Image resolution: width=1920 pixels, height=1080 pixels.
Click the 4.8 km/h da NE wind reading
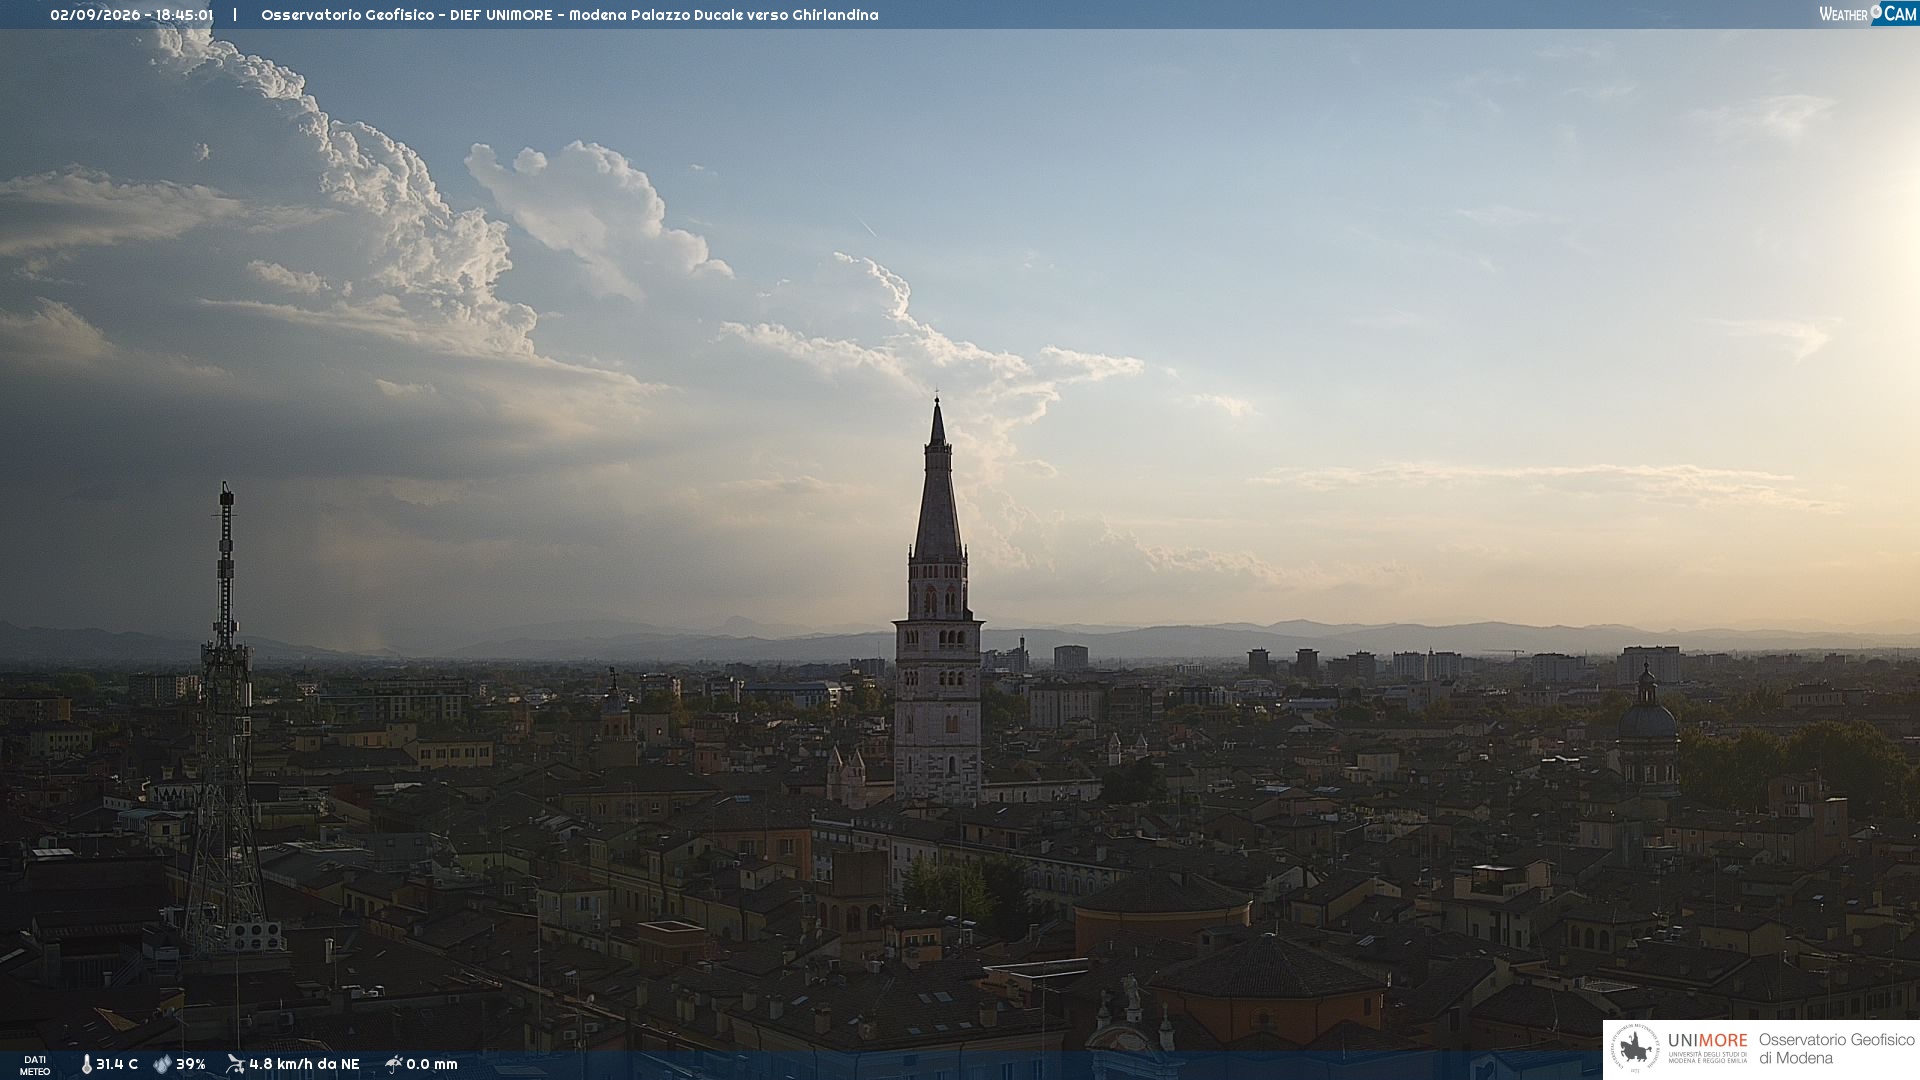coord(304,1064)
